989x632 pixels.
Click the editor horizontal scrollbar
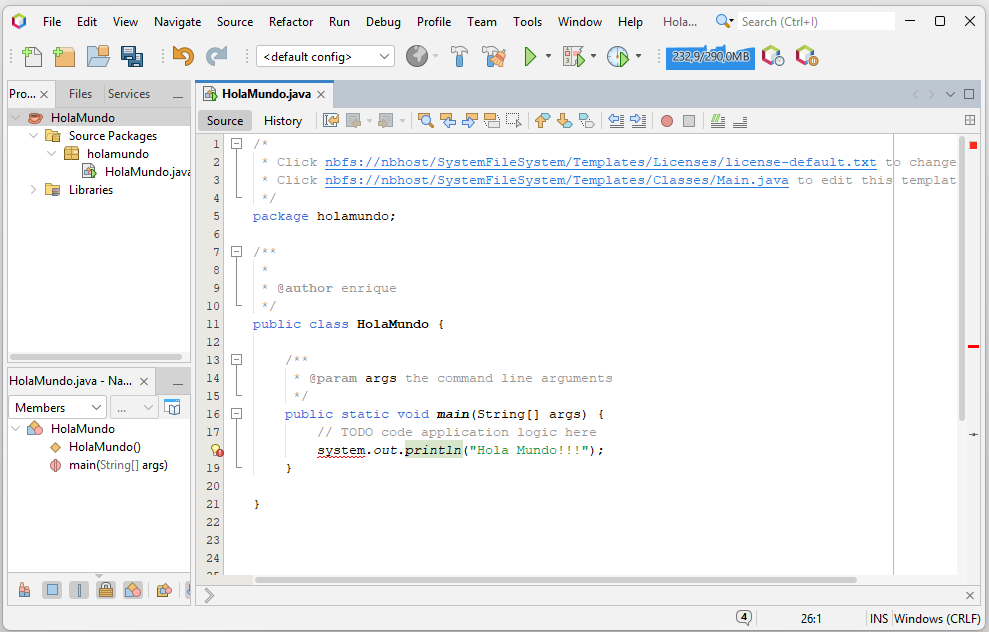tap(555, 580)
